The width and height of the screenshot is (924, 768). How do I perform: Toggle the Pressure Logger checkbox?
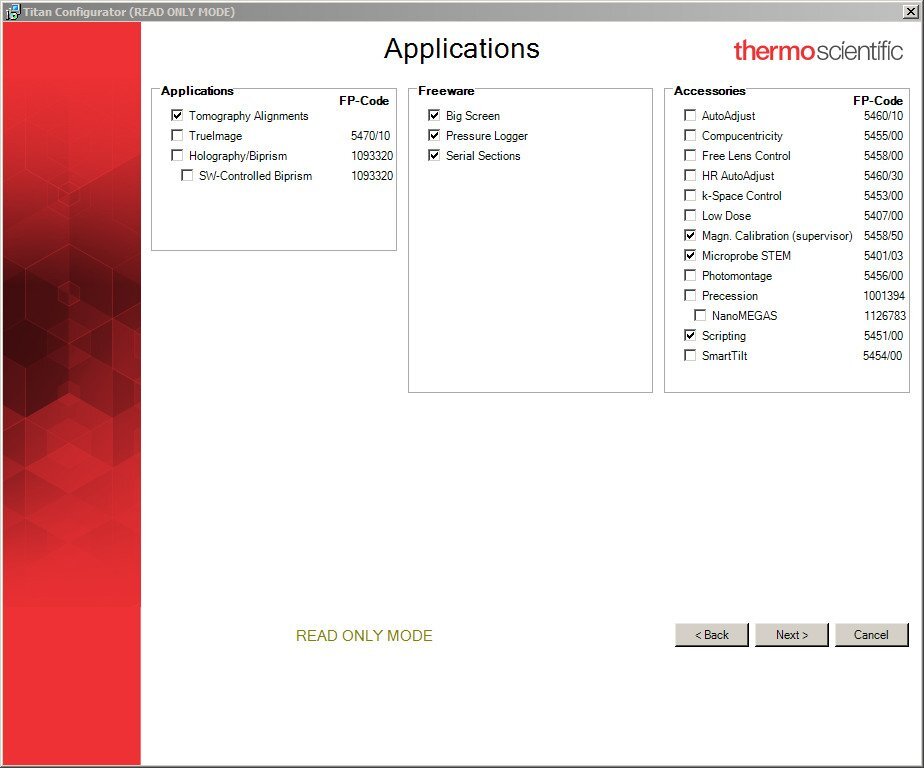click(x=434, y=136)
